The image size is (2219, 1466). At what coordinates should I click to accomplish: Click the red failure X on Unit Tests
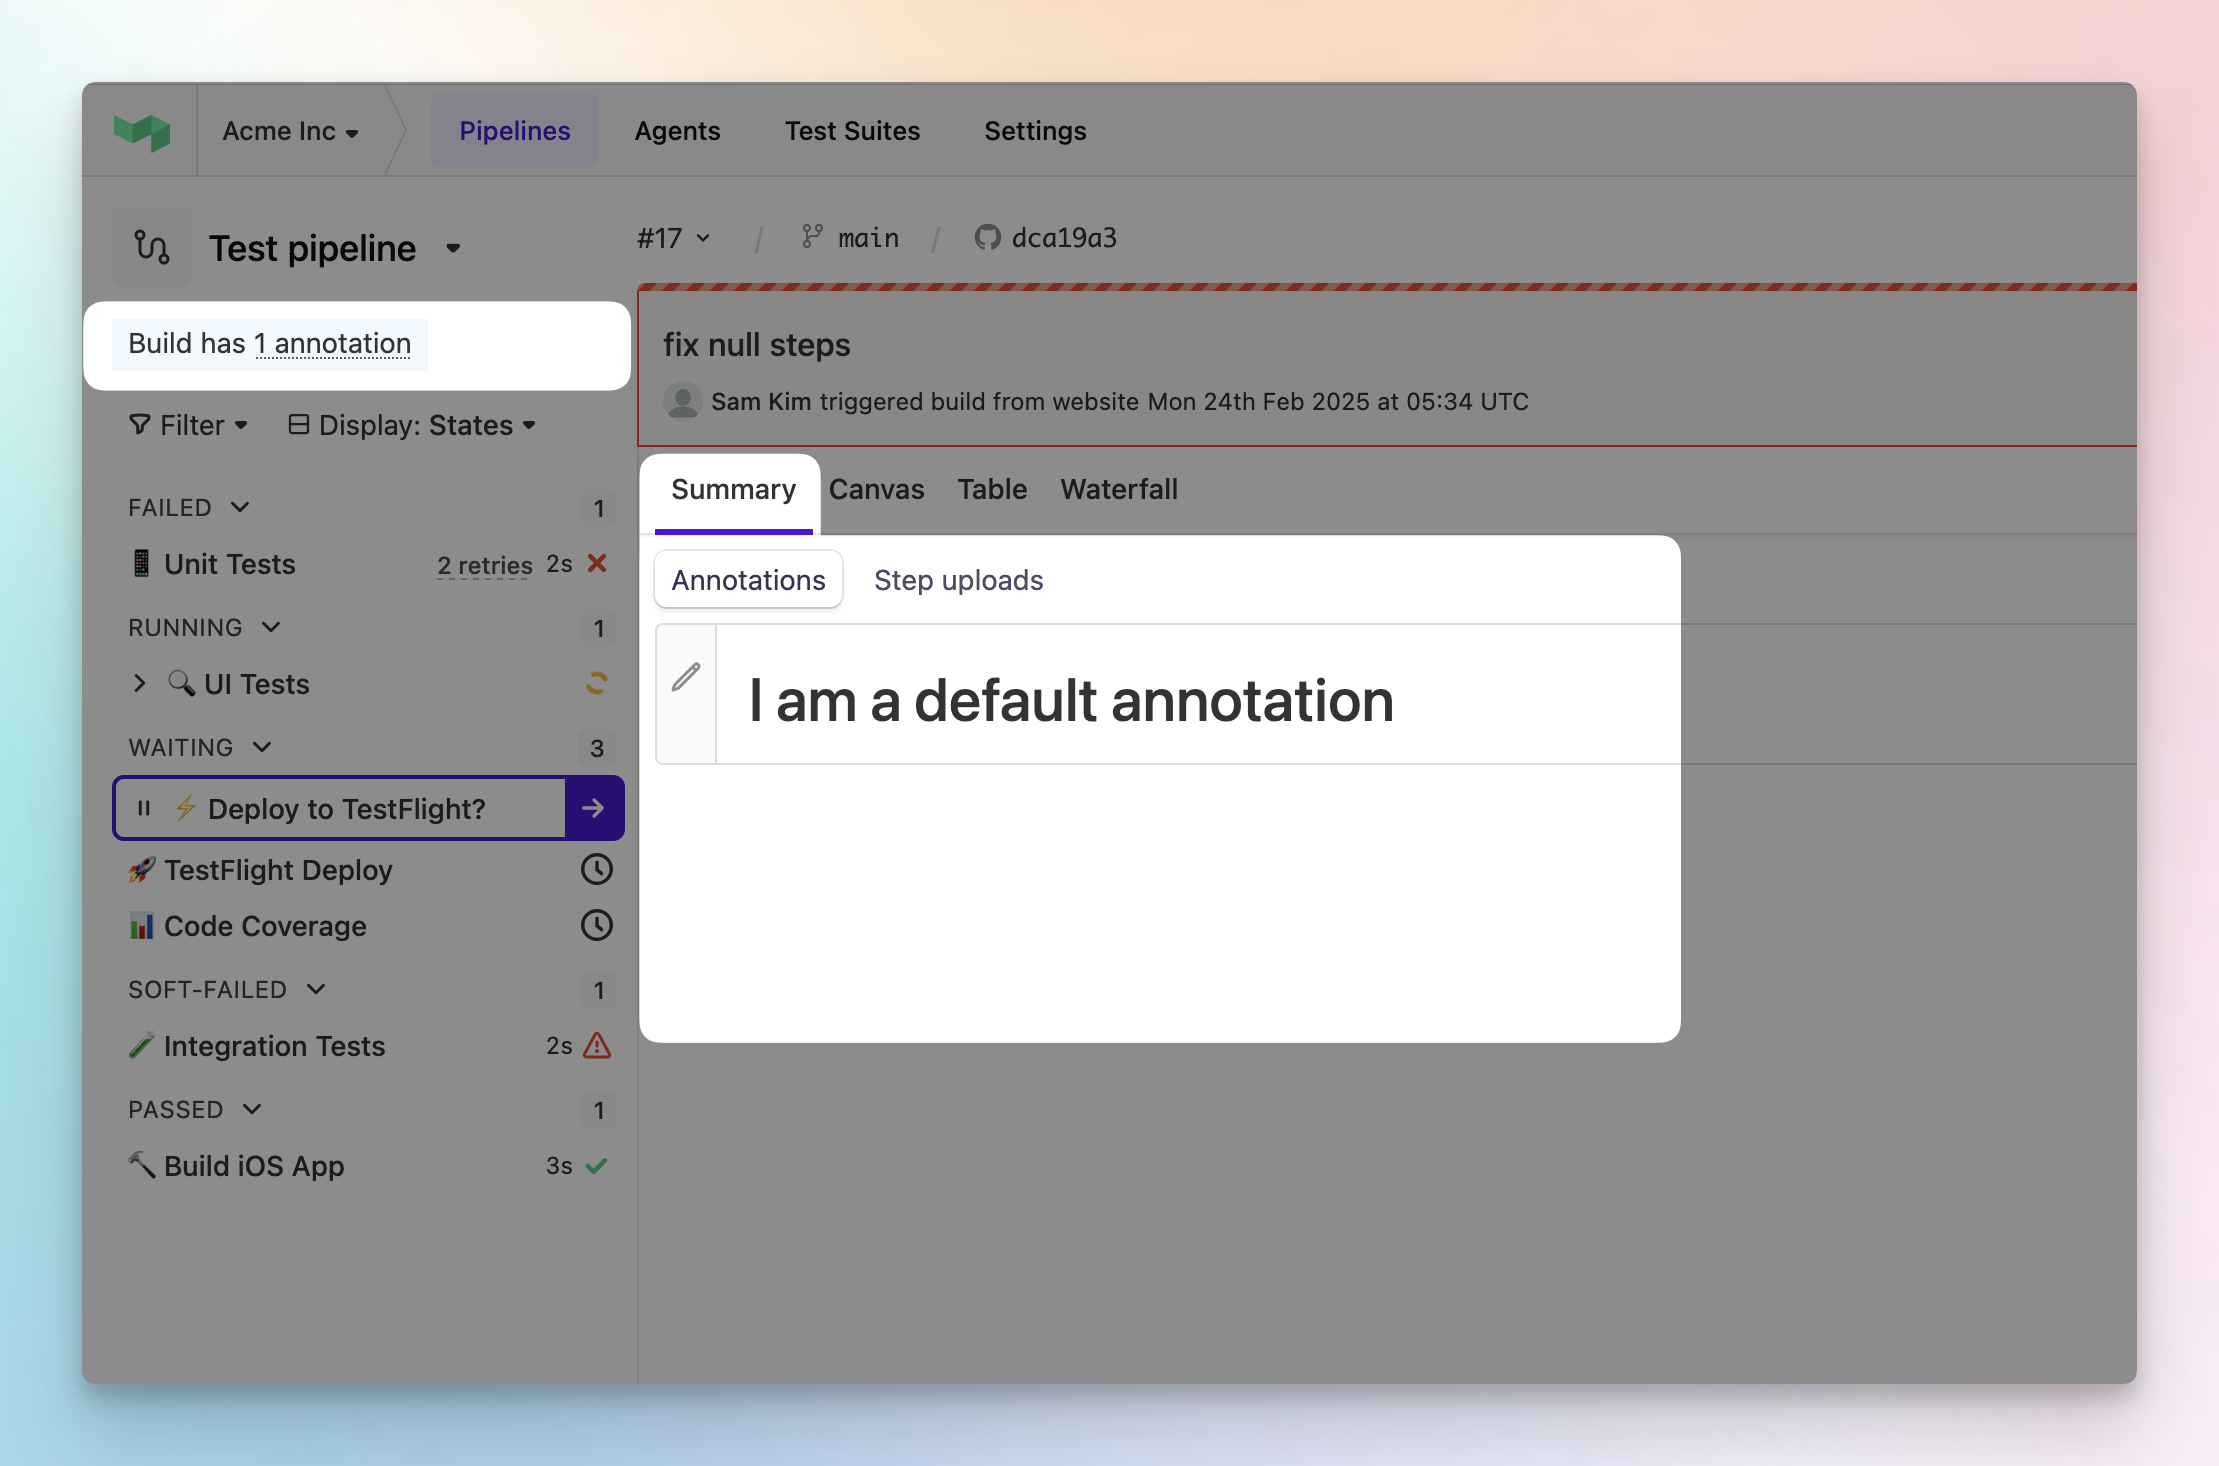[x=597, y=563]
